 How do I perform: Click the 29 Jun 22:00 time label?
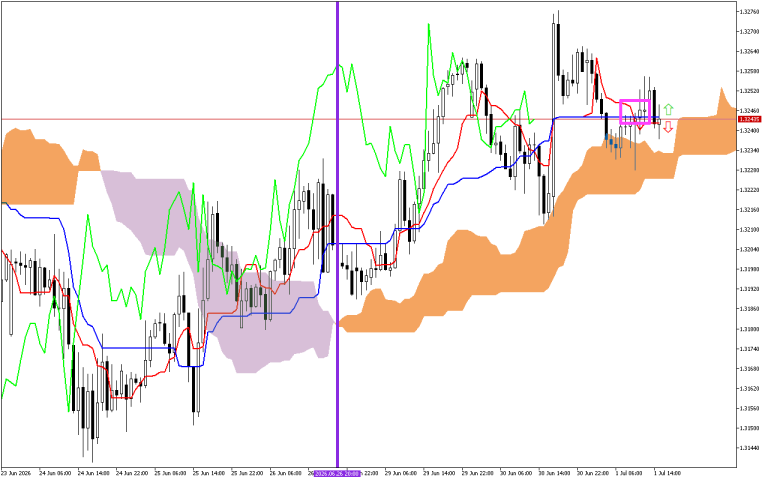point(478,474)
